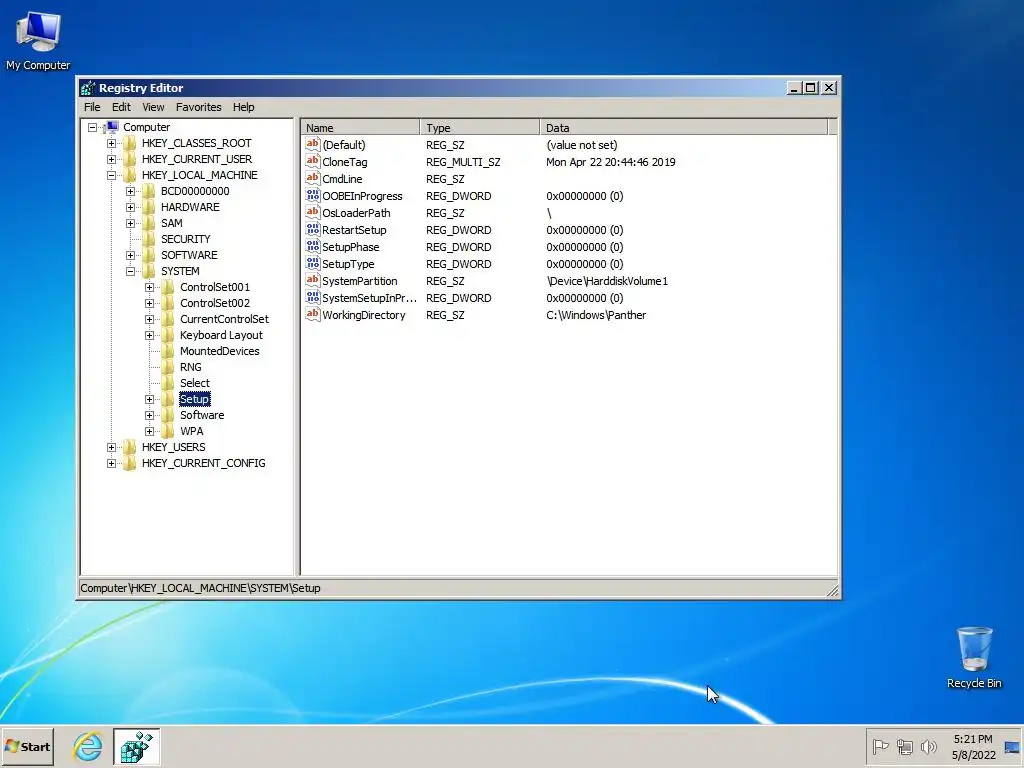Open the File menu
1024x768 pixels.
[92, 107]
